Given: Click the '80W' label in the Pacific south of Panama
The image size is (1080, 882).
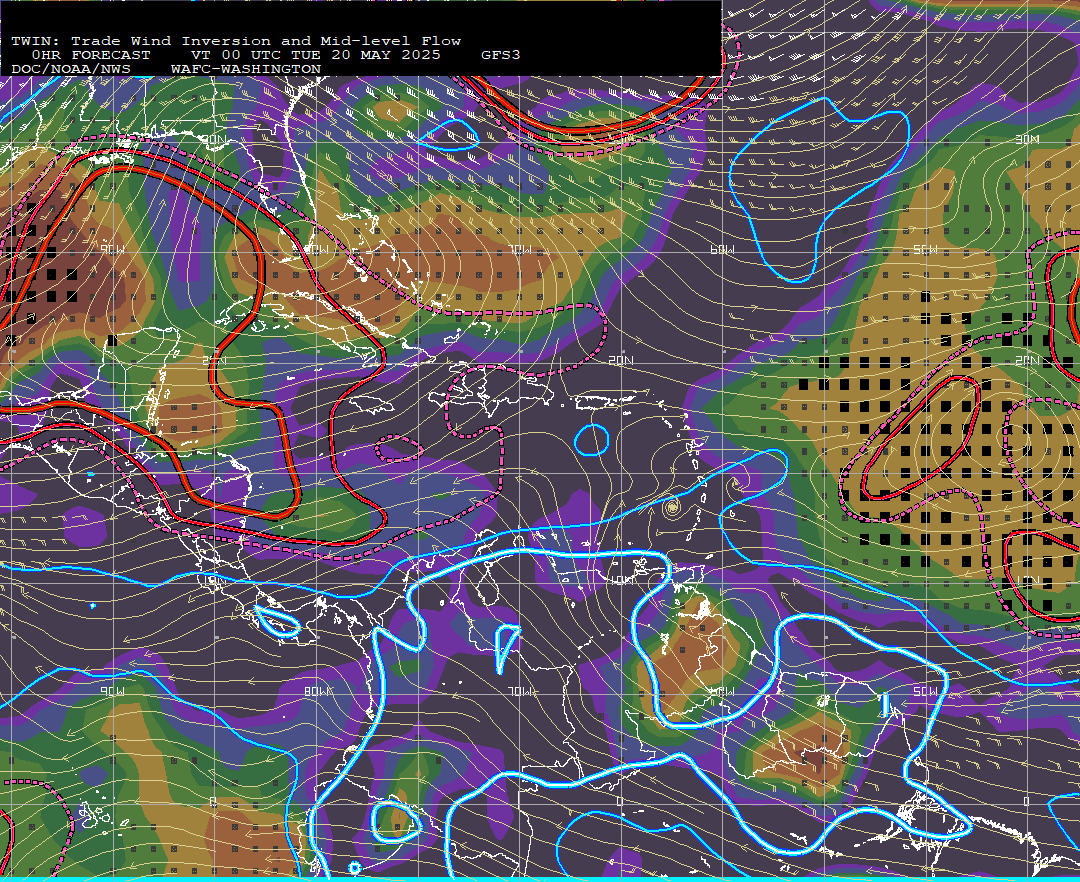Looking at the screenshot, I should (317, 691).
